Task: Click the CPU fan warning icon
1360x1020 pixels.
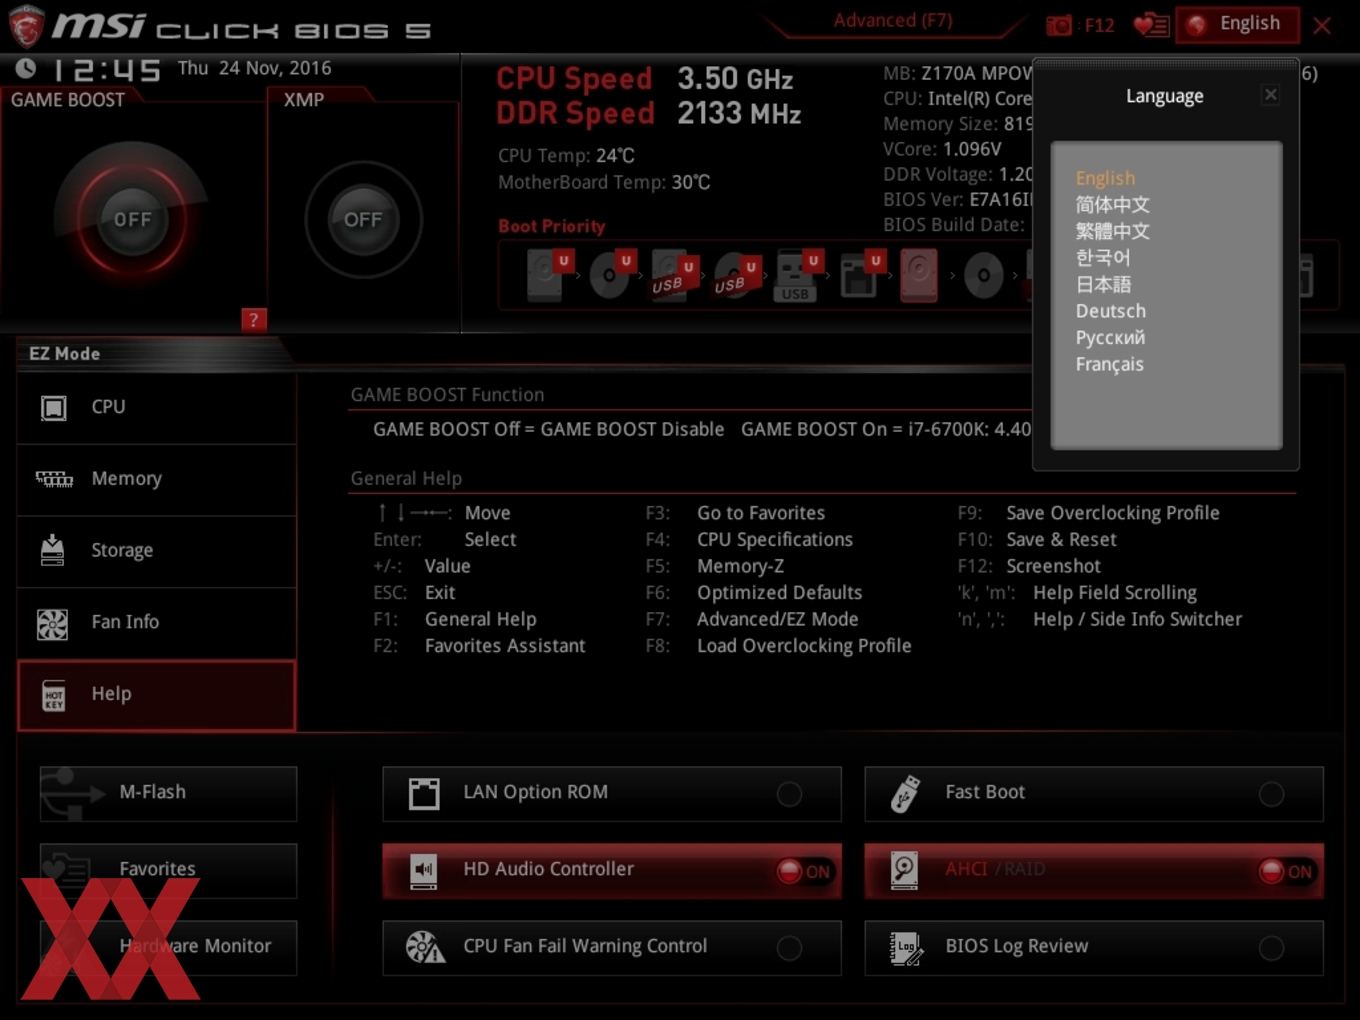Action: 425,947
